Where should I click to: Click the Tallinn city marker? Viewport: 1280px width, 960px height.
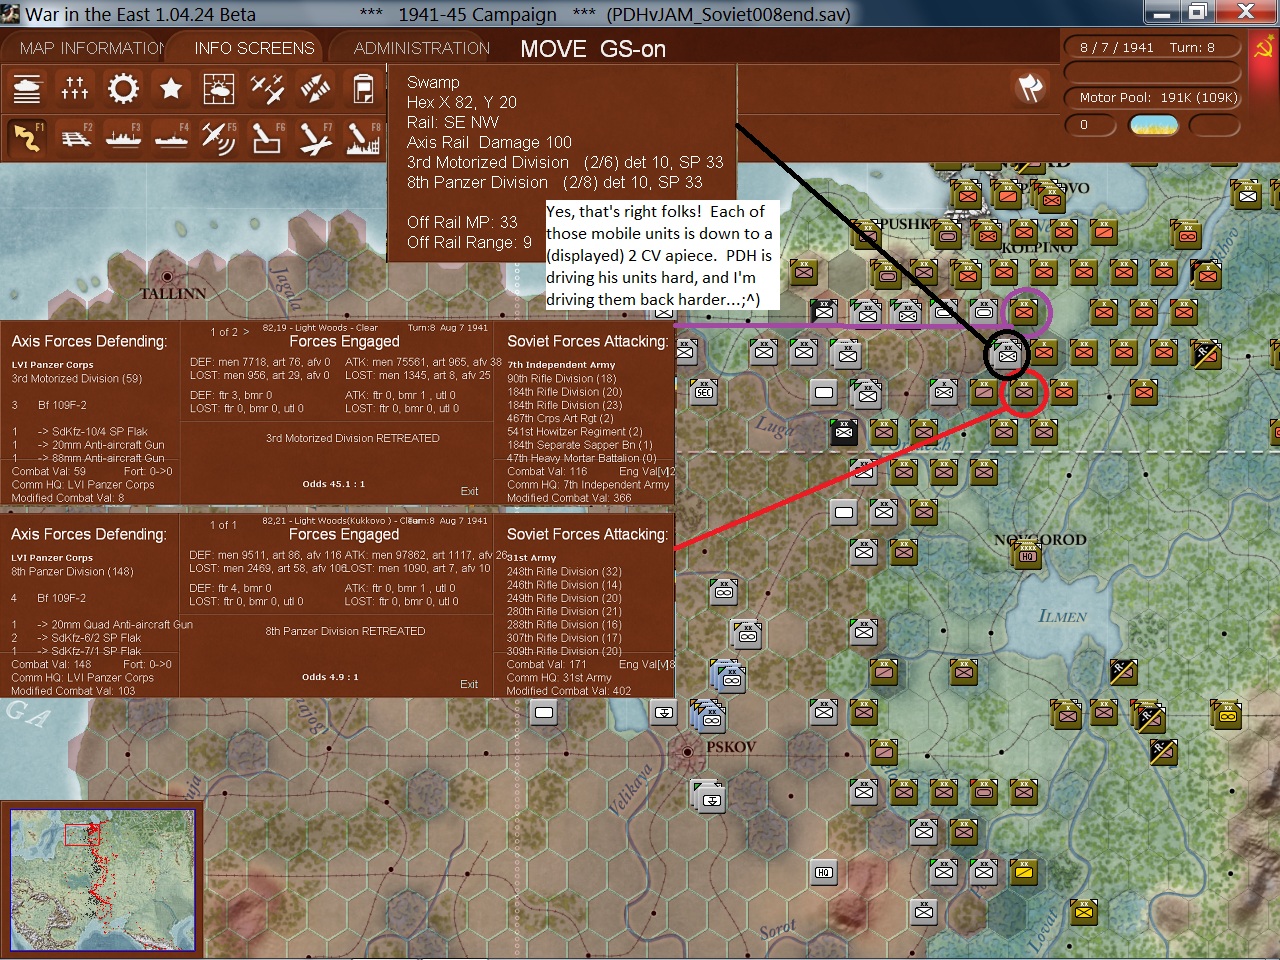[167, 276]
